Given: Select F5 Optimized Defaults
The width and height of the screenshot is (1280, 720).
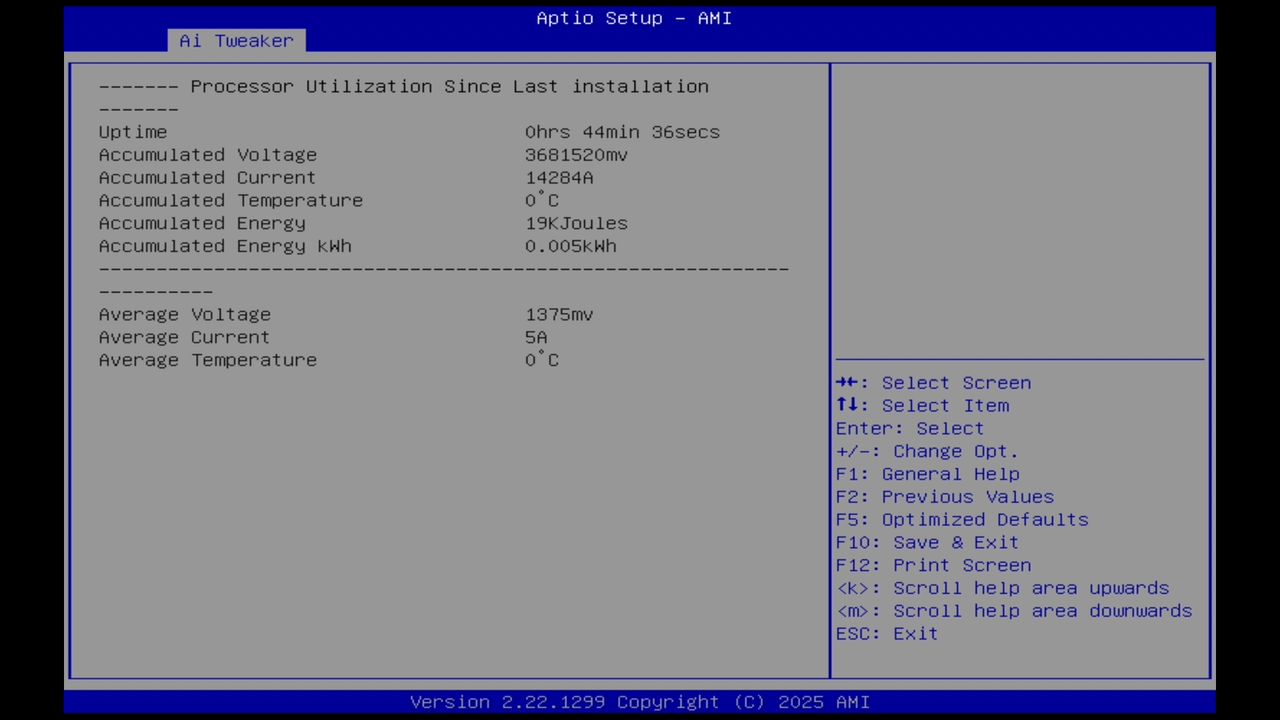Looking at the screenshot, I should (962, 519).
